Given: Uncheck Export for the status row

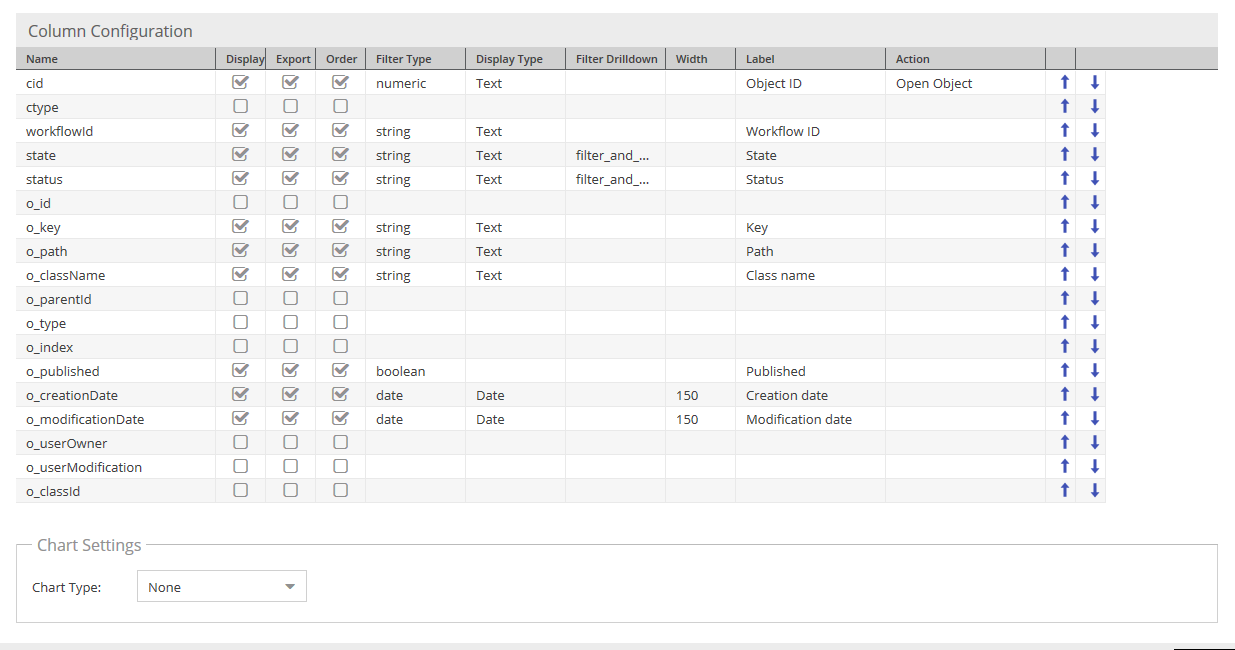Looking at the screenshot, I should (x=290, y=179).
